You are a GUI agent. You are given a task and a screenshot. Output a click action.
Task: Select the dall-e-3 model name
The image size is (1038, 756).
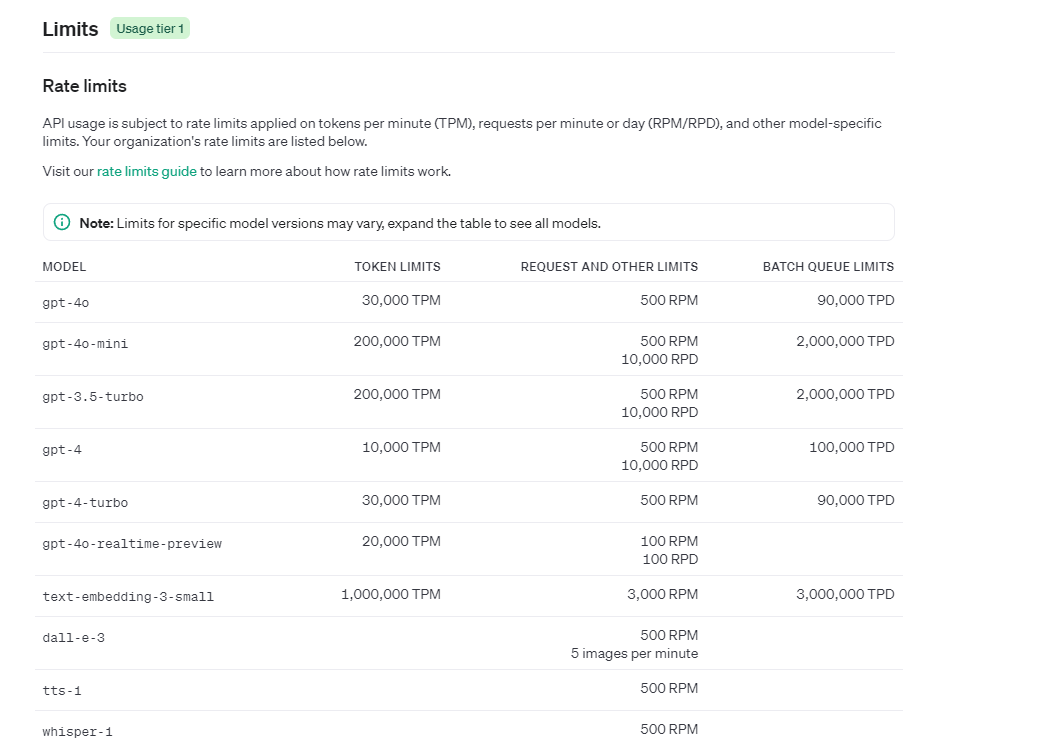coord(73,638)
